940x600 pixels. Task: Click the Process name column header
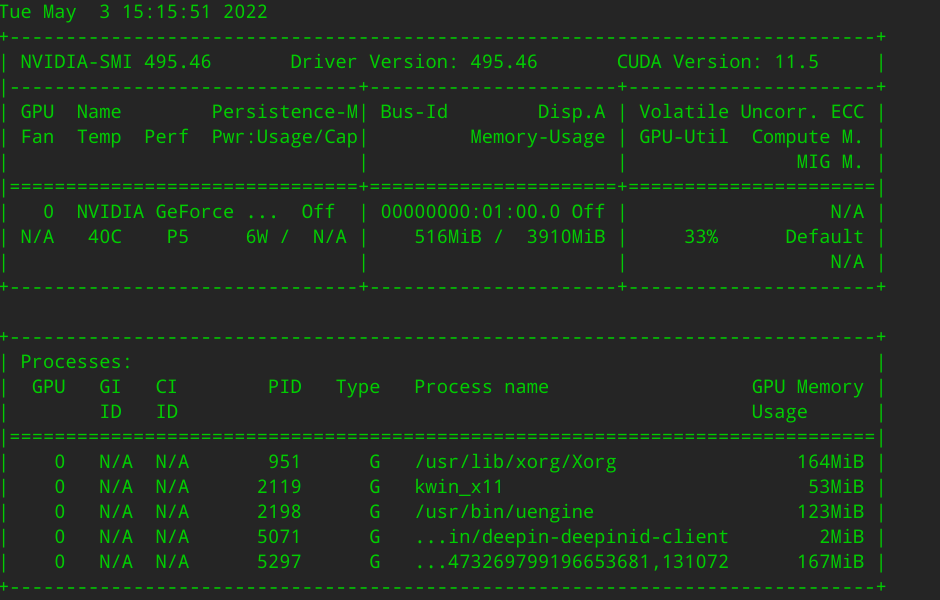point(481,387)
